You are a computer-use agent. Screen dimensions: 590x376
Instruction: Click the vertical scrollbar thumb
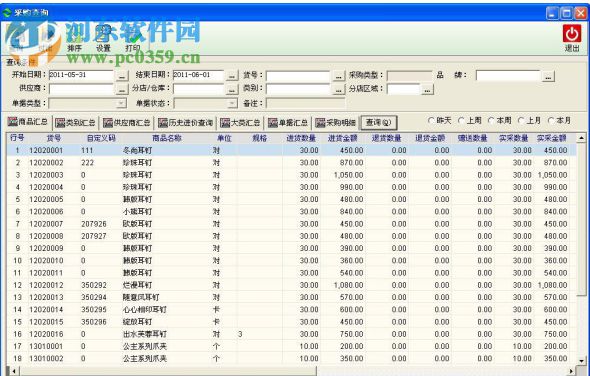pos(581,219)
